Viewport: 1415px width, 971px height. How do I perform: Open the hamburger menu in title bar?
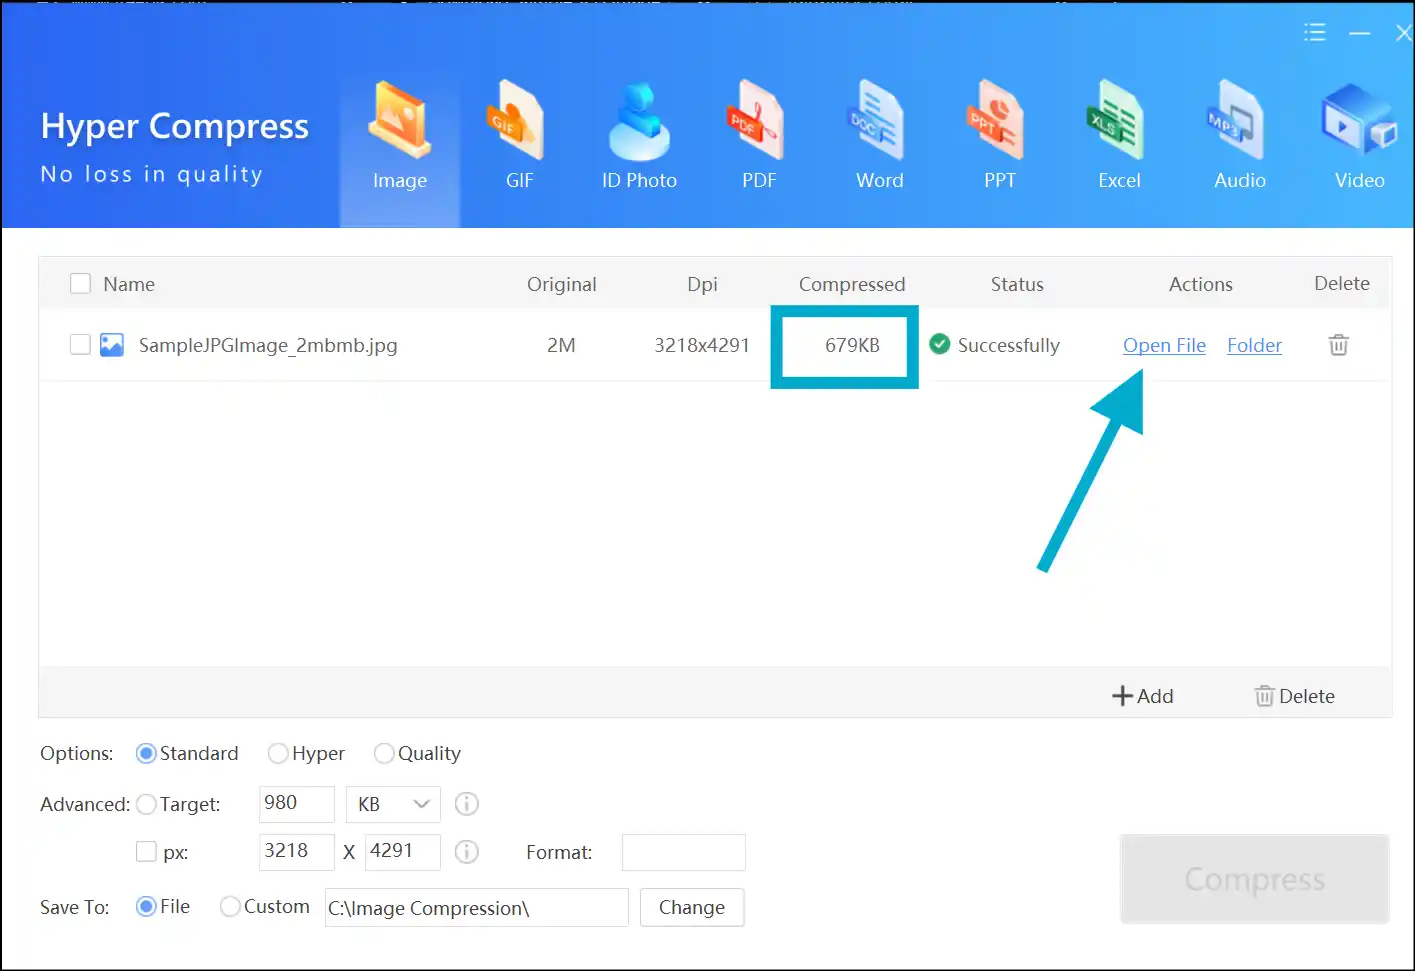(x=1315, y=32)
